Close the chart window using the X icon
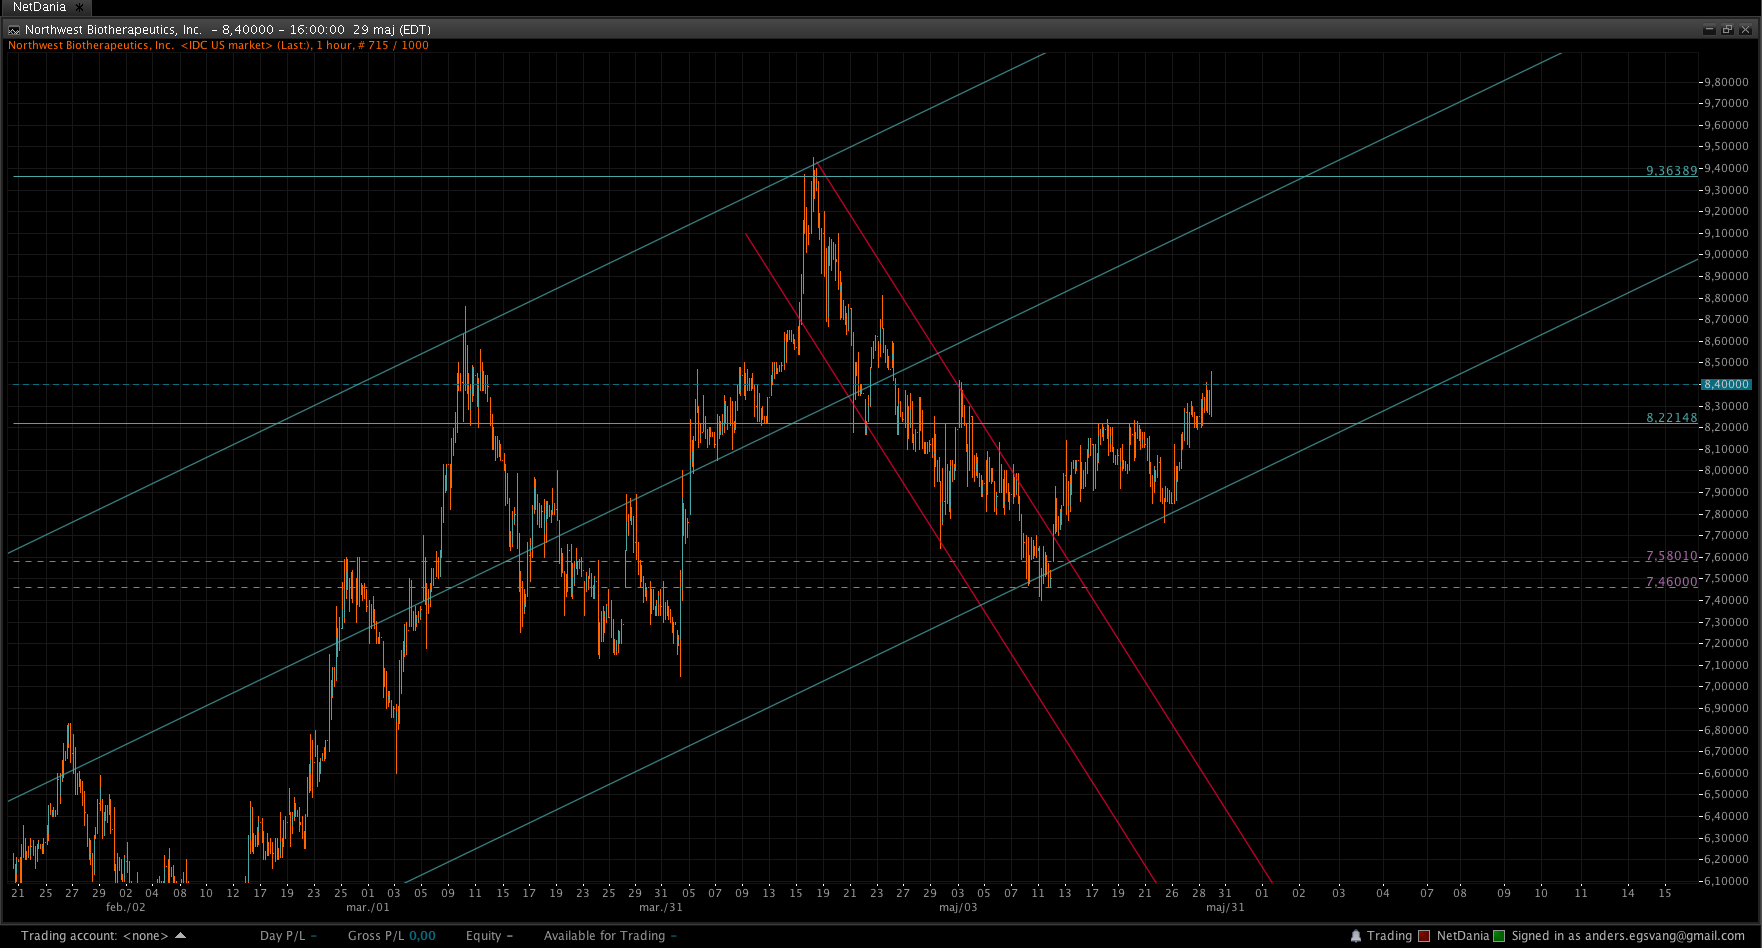The width and height of the screenshot is (1762, 948). 1746,30
